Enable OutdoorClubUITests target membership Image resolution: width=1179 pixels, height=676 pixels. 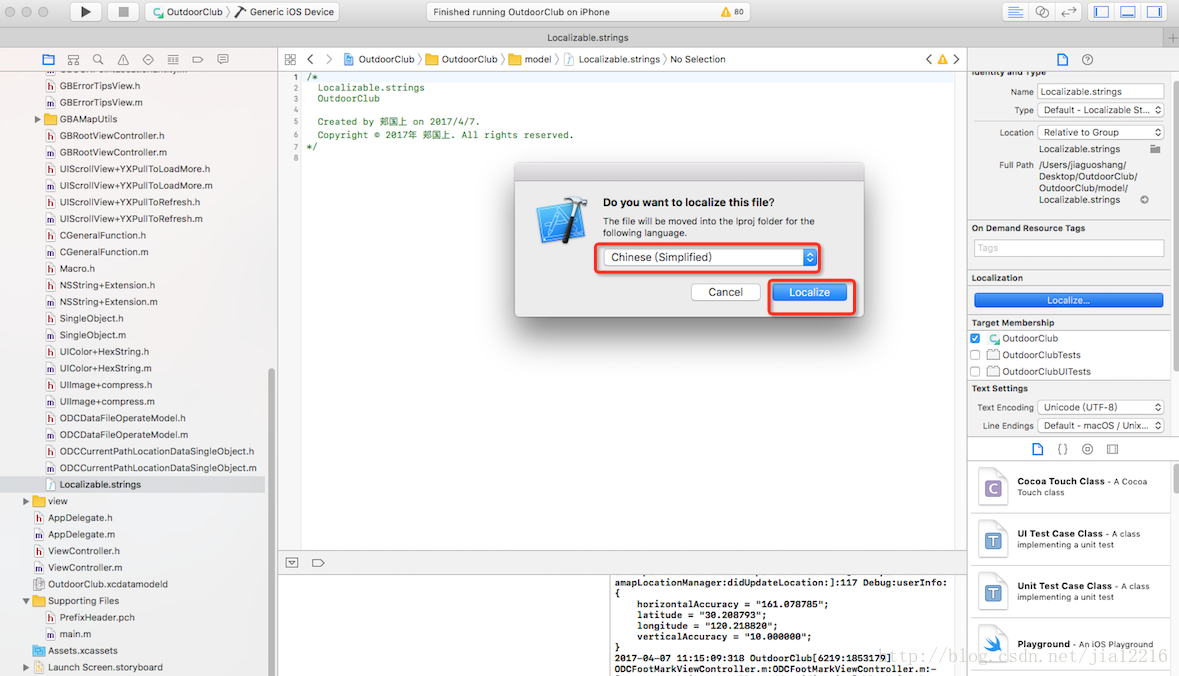pos(975,371)
